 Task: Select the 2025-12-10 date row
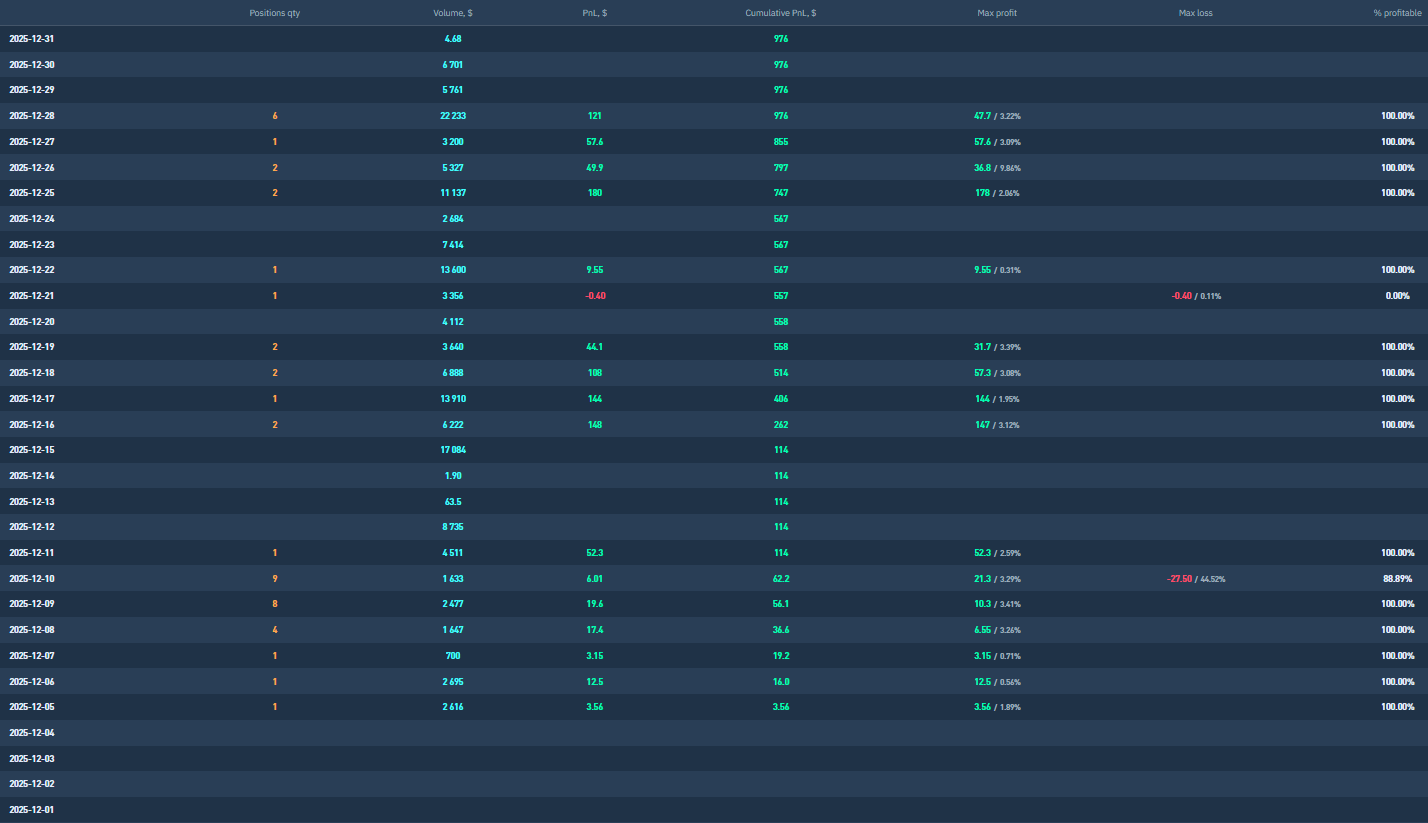click(32, 579)
